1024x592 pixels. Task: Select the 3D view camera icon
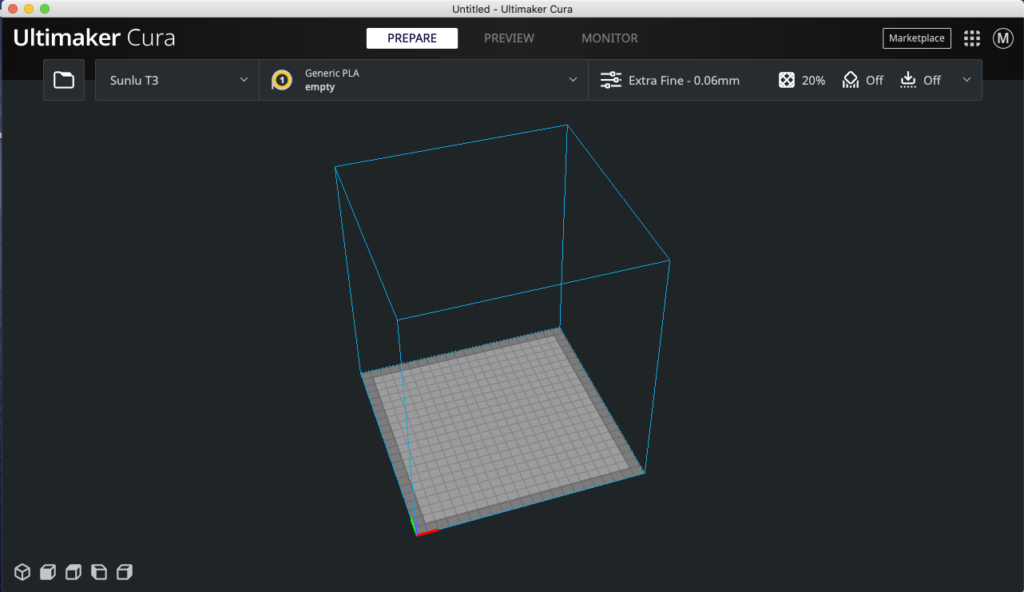[22, 572]
